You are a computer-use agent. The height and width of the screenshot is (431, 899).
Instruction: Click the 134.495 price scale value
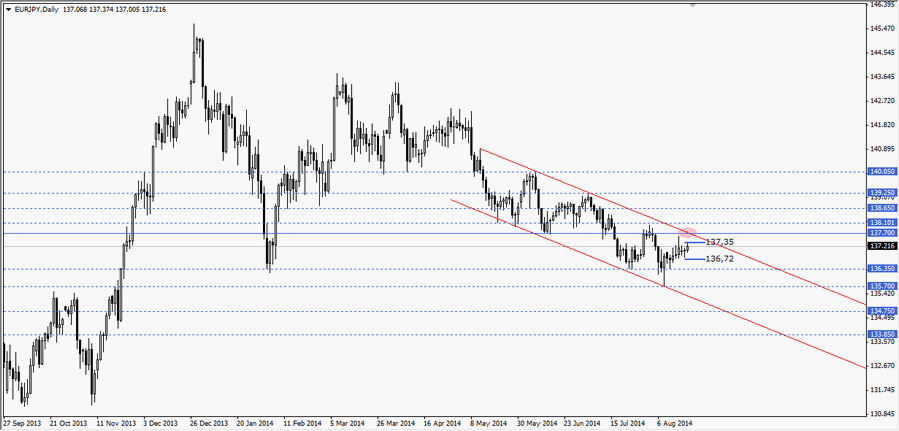pos(883,318)
